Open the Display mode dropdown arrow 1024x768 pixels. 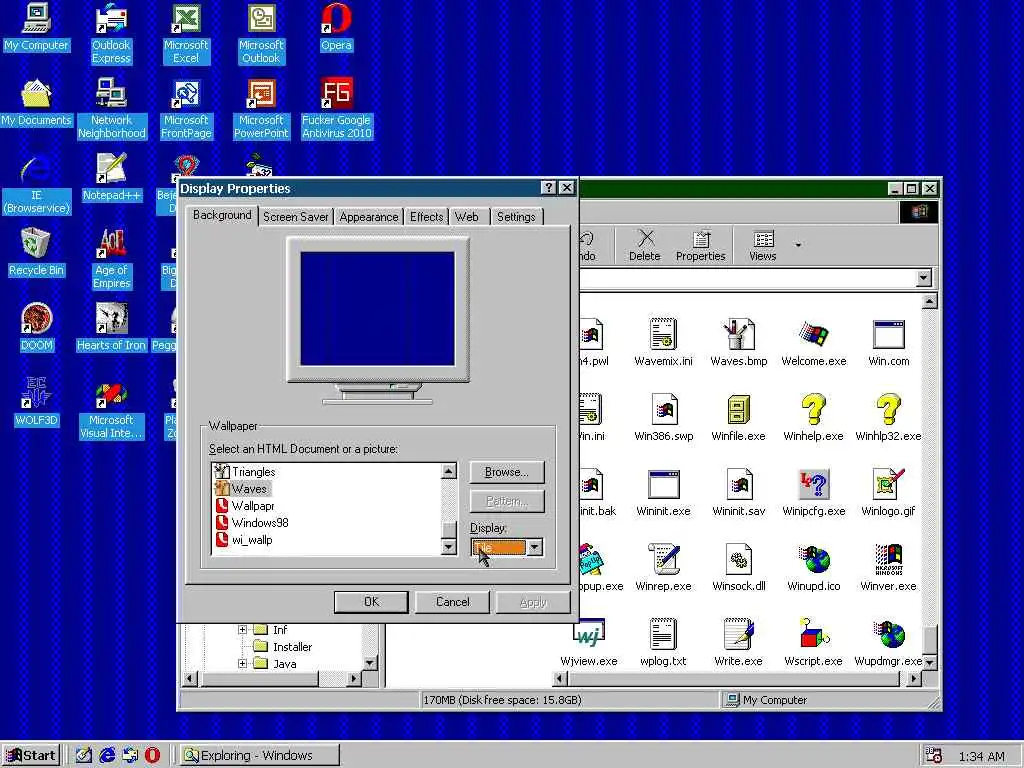click(x=534, y=547)
